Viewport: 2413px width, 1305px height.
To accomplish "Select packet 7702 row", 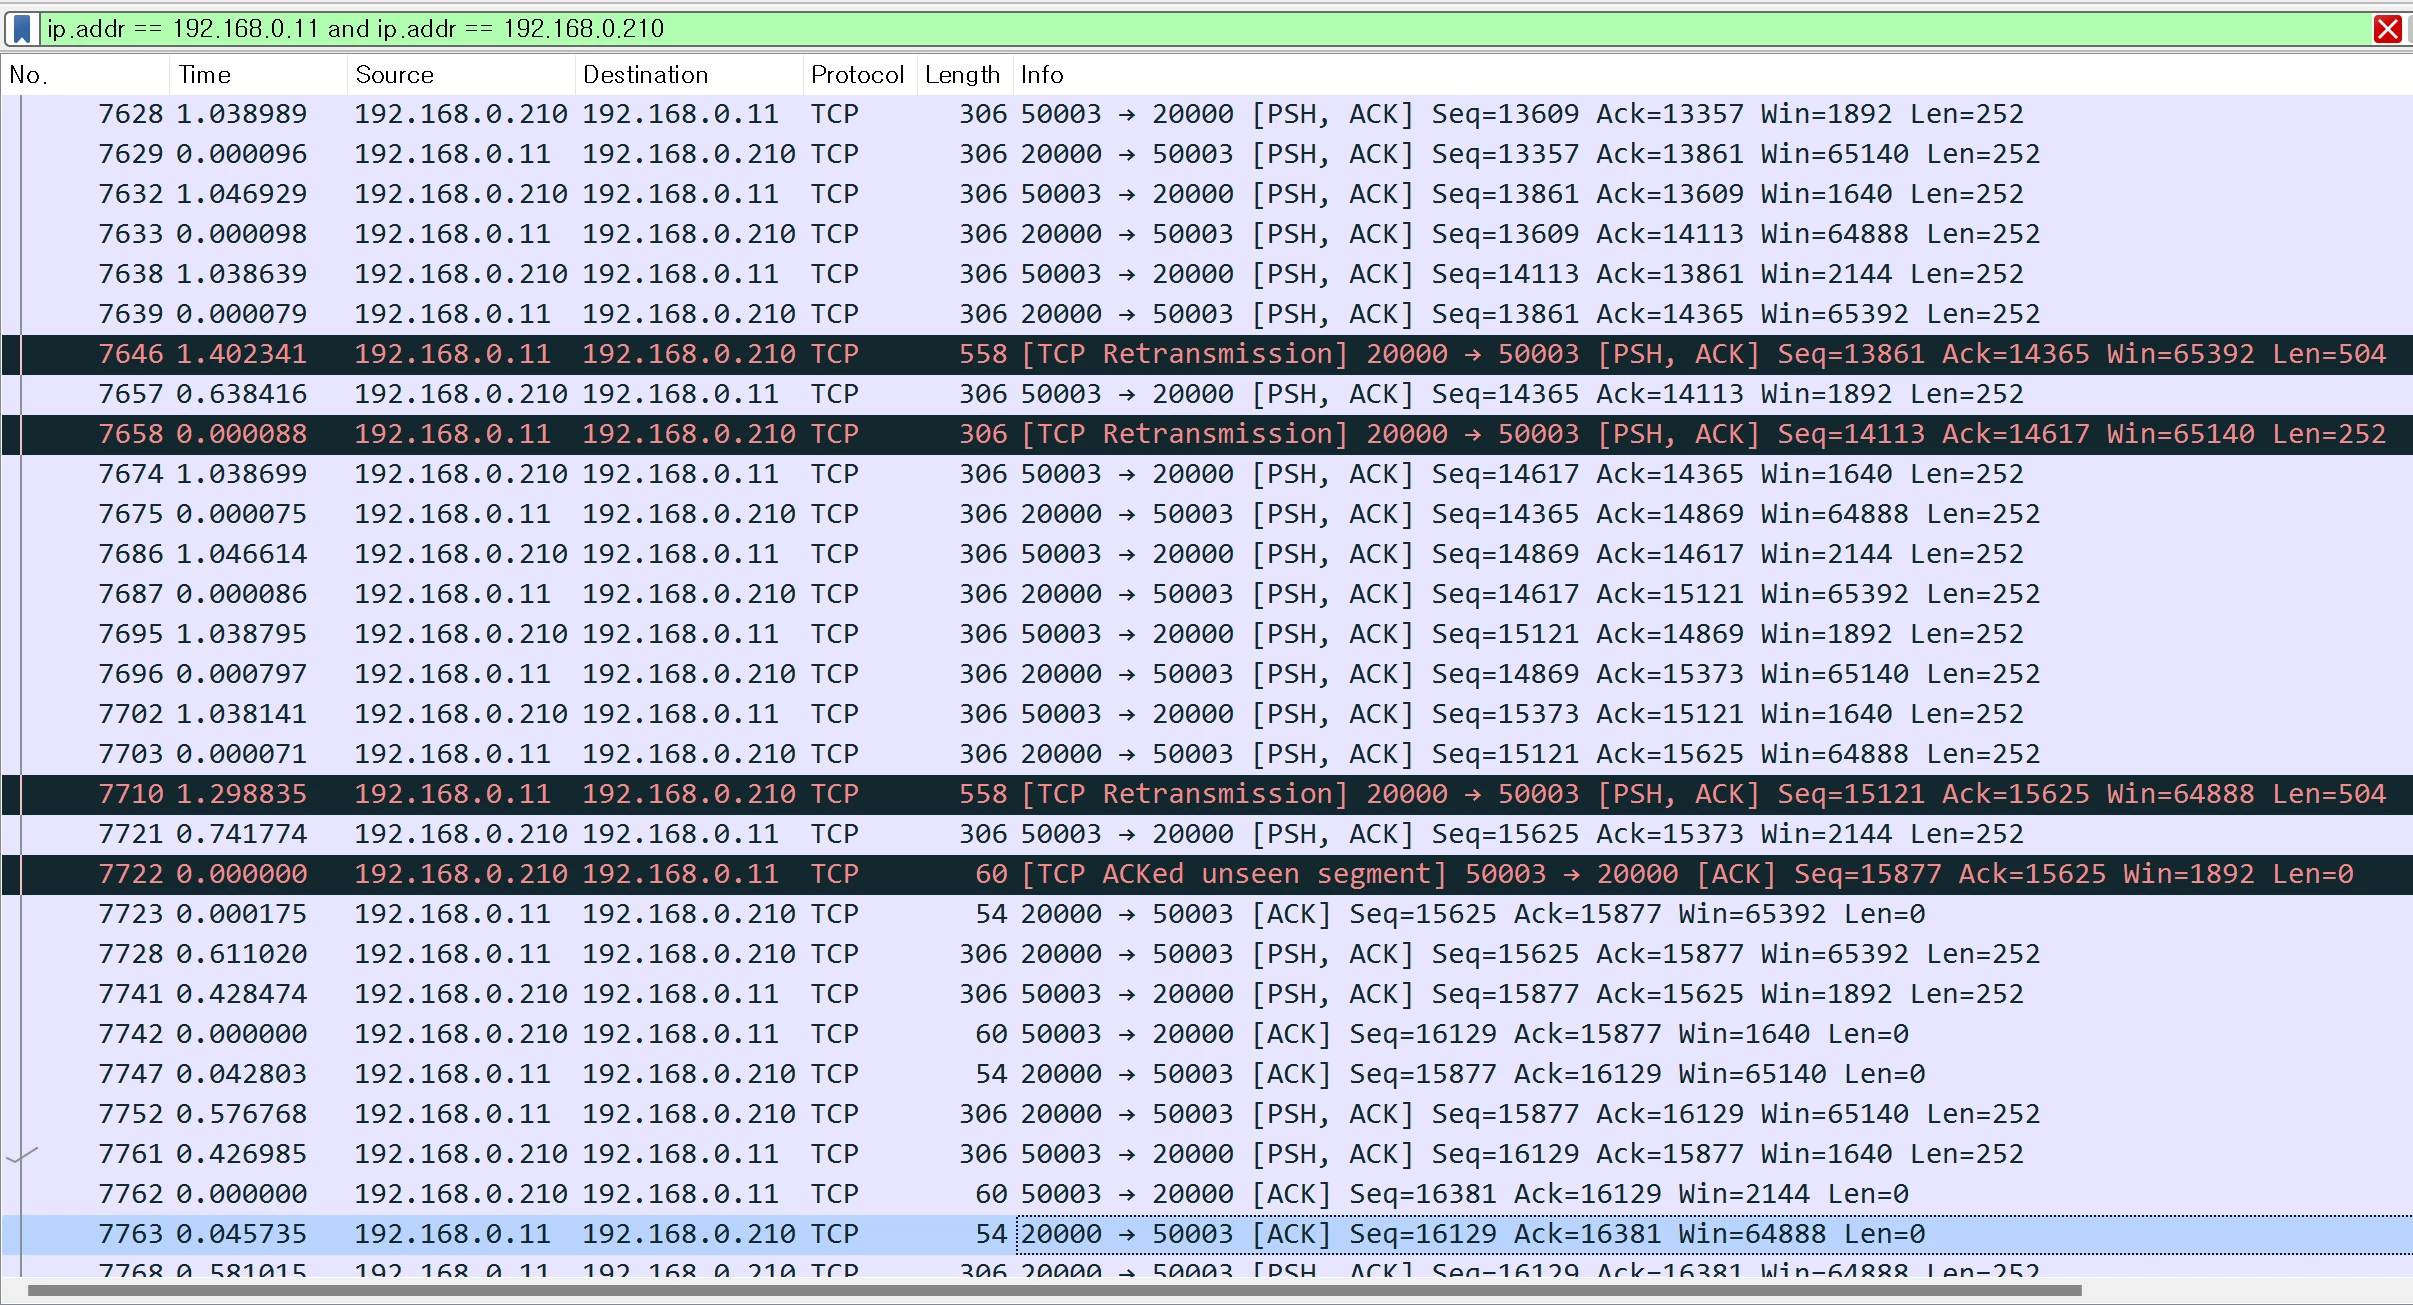I will [x=1207, y=714].
